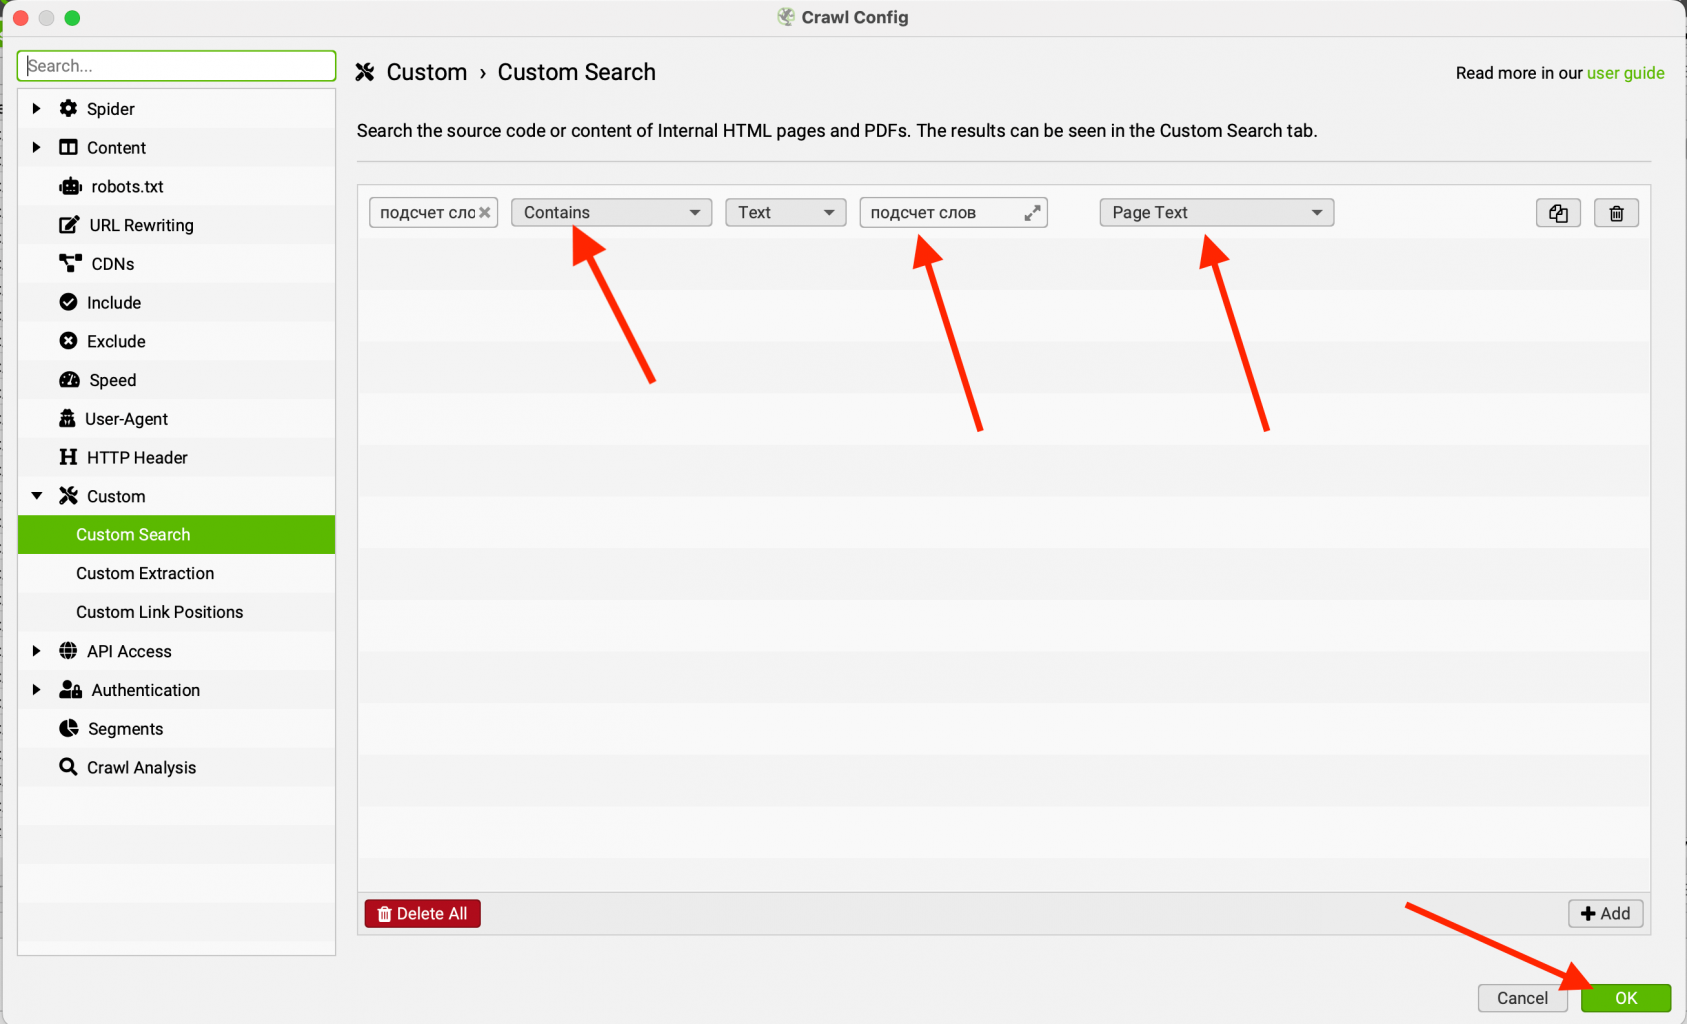Click the expand icon in the search query field

(x=1032, y=213)
